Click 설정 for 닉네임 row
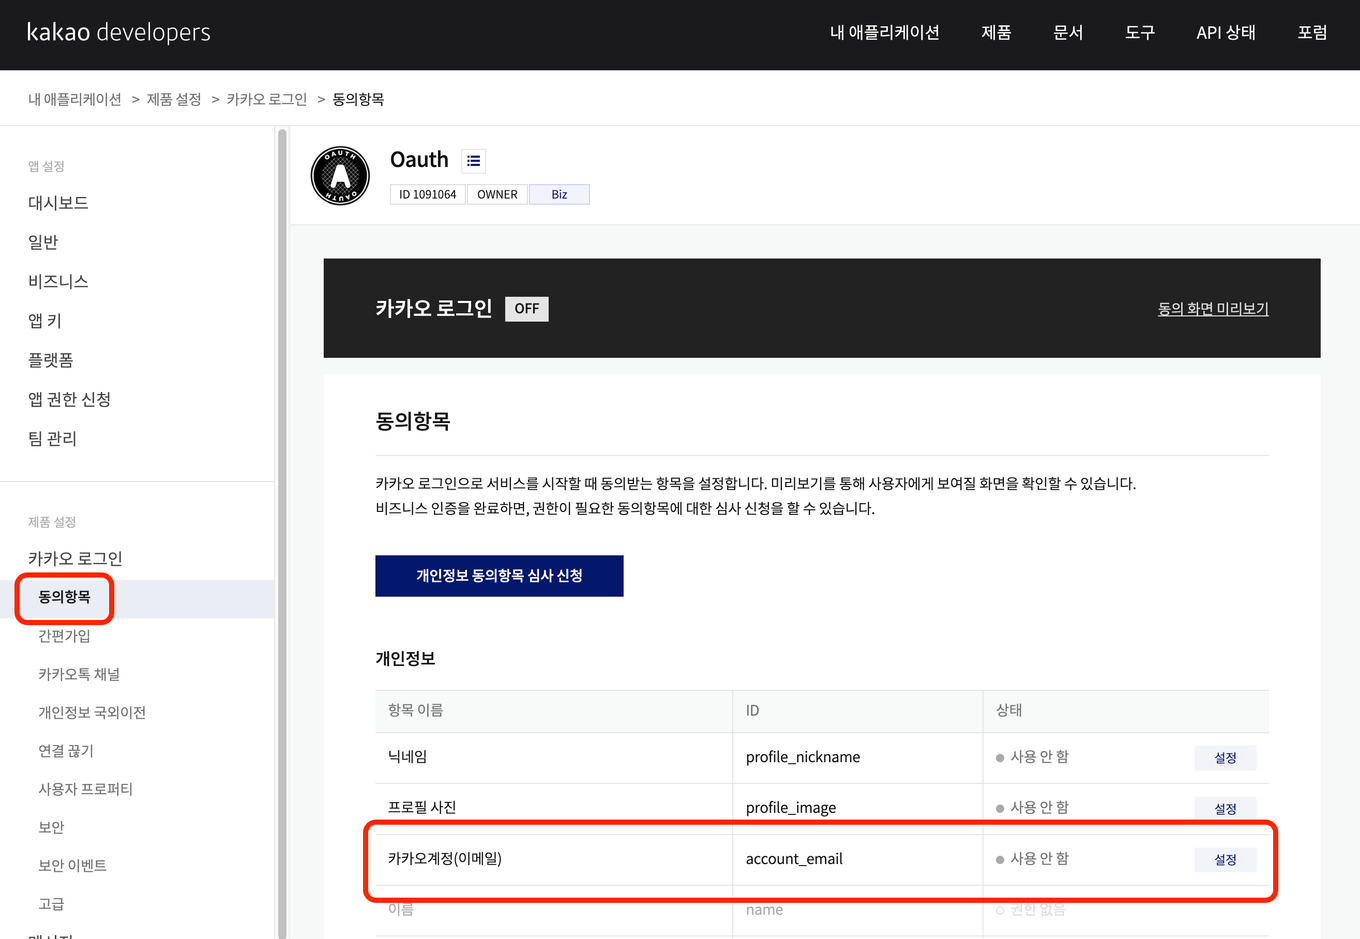 1225,758
